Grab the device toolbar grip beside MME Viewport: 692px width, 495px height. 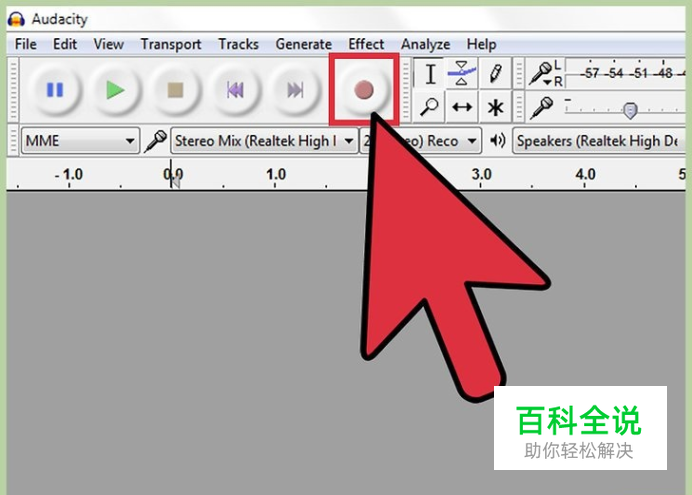pyautogui.click(x=13, y=141)
